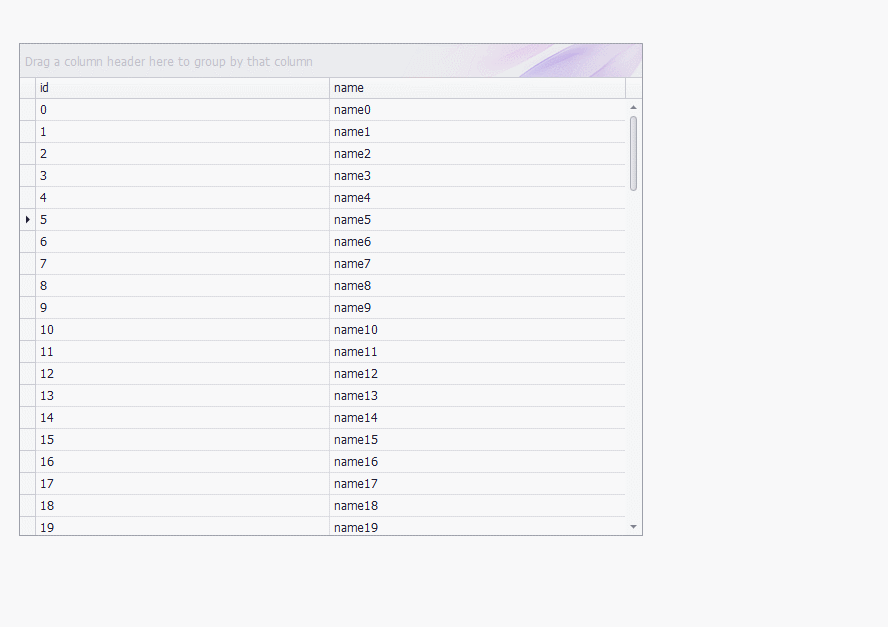Click the scroll down arrow of the grid
Image resolution: width=888 pixels, height=627 pixels.
(633, 526)
